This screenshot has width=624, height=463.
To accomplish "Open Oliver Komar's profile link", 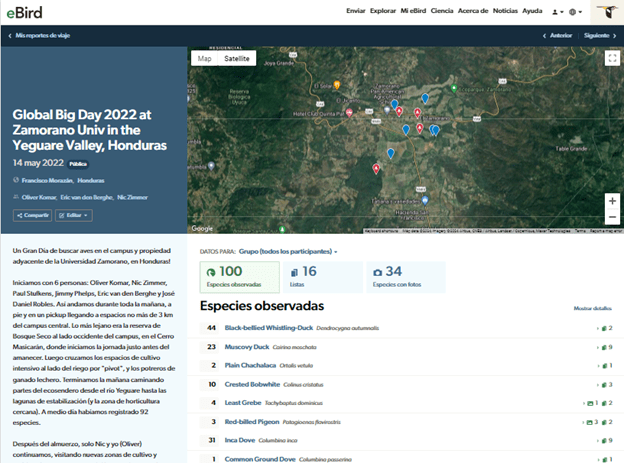I will [x=39, y=197].
